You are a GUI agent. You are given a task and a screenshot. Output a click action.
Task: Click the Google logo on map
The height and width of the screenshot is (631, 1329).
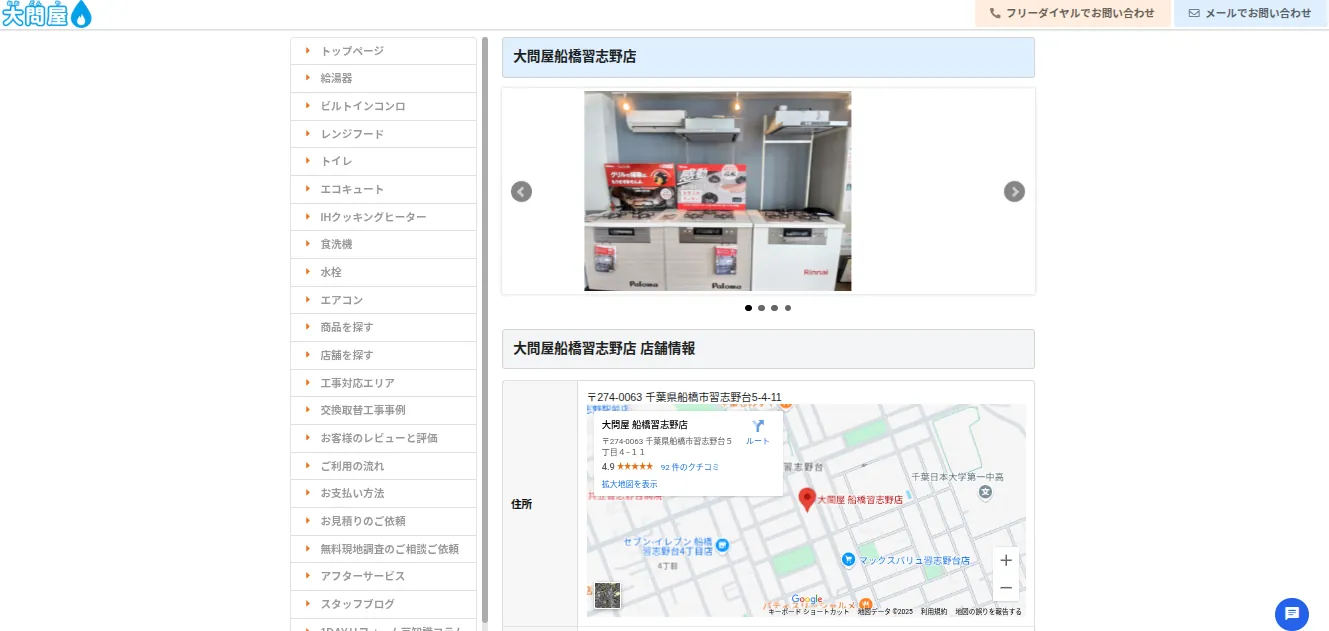[806, 599]
